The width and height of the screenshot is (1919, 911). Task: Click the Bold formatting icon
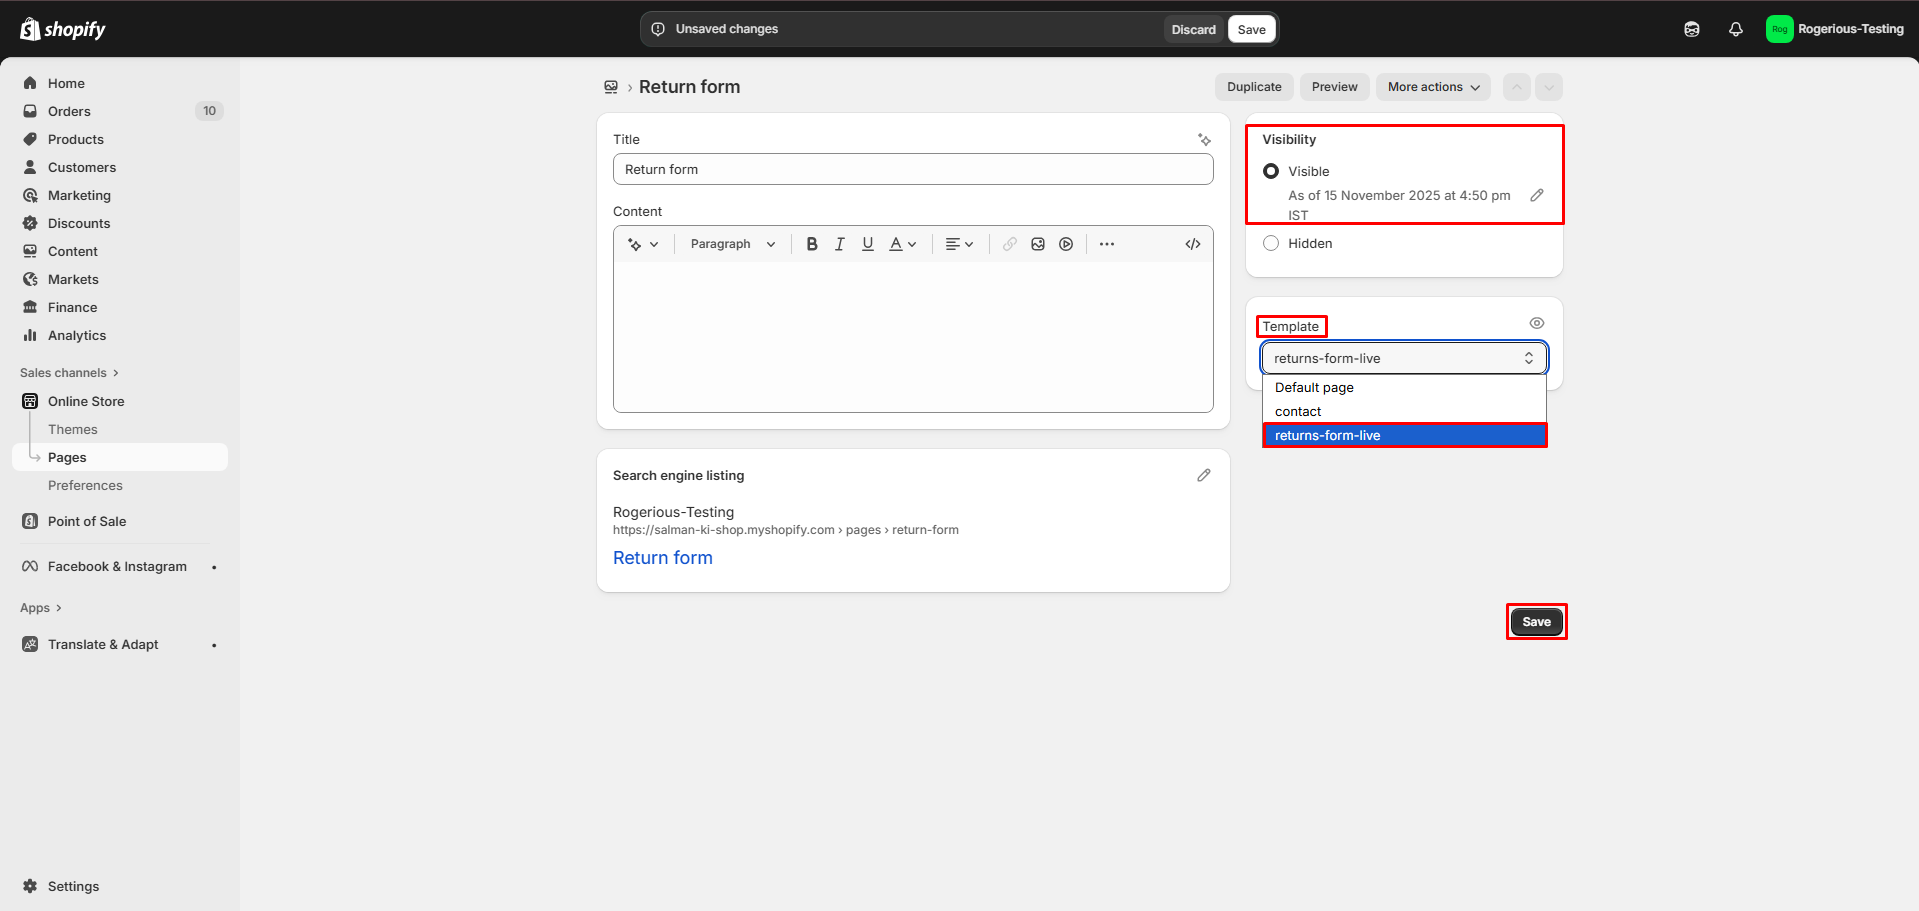click(x=812, y=244)
